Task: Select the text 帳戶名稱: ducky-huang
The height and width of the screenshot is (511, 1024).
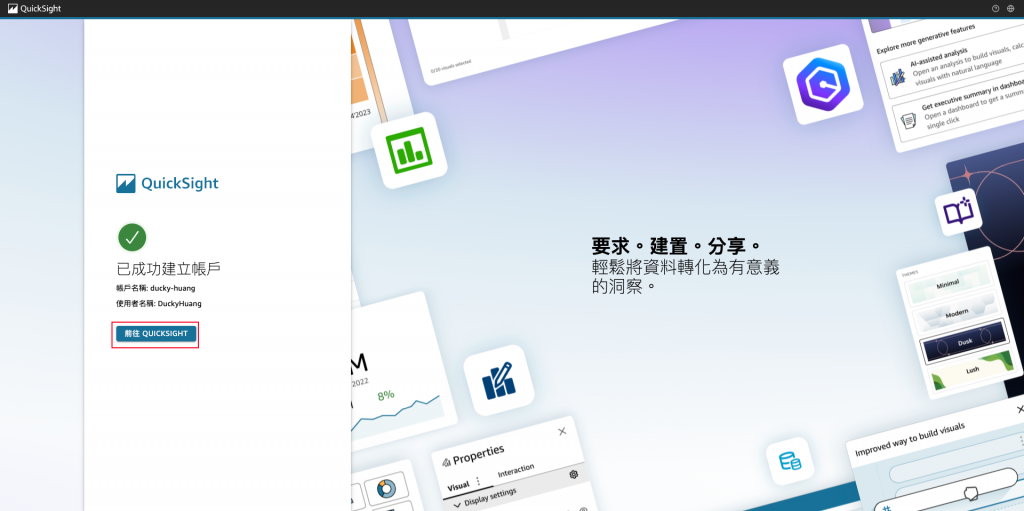Action: pyautogui.click(x=155, y=288)
